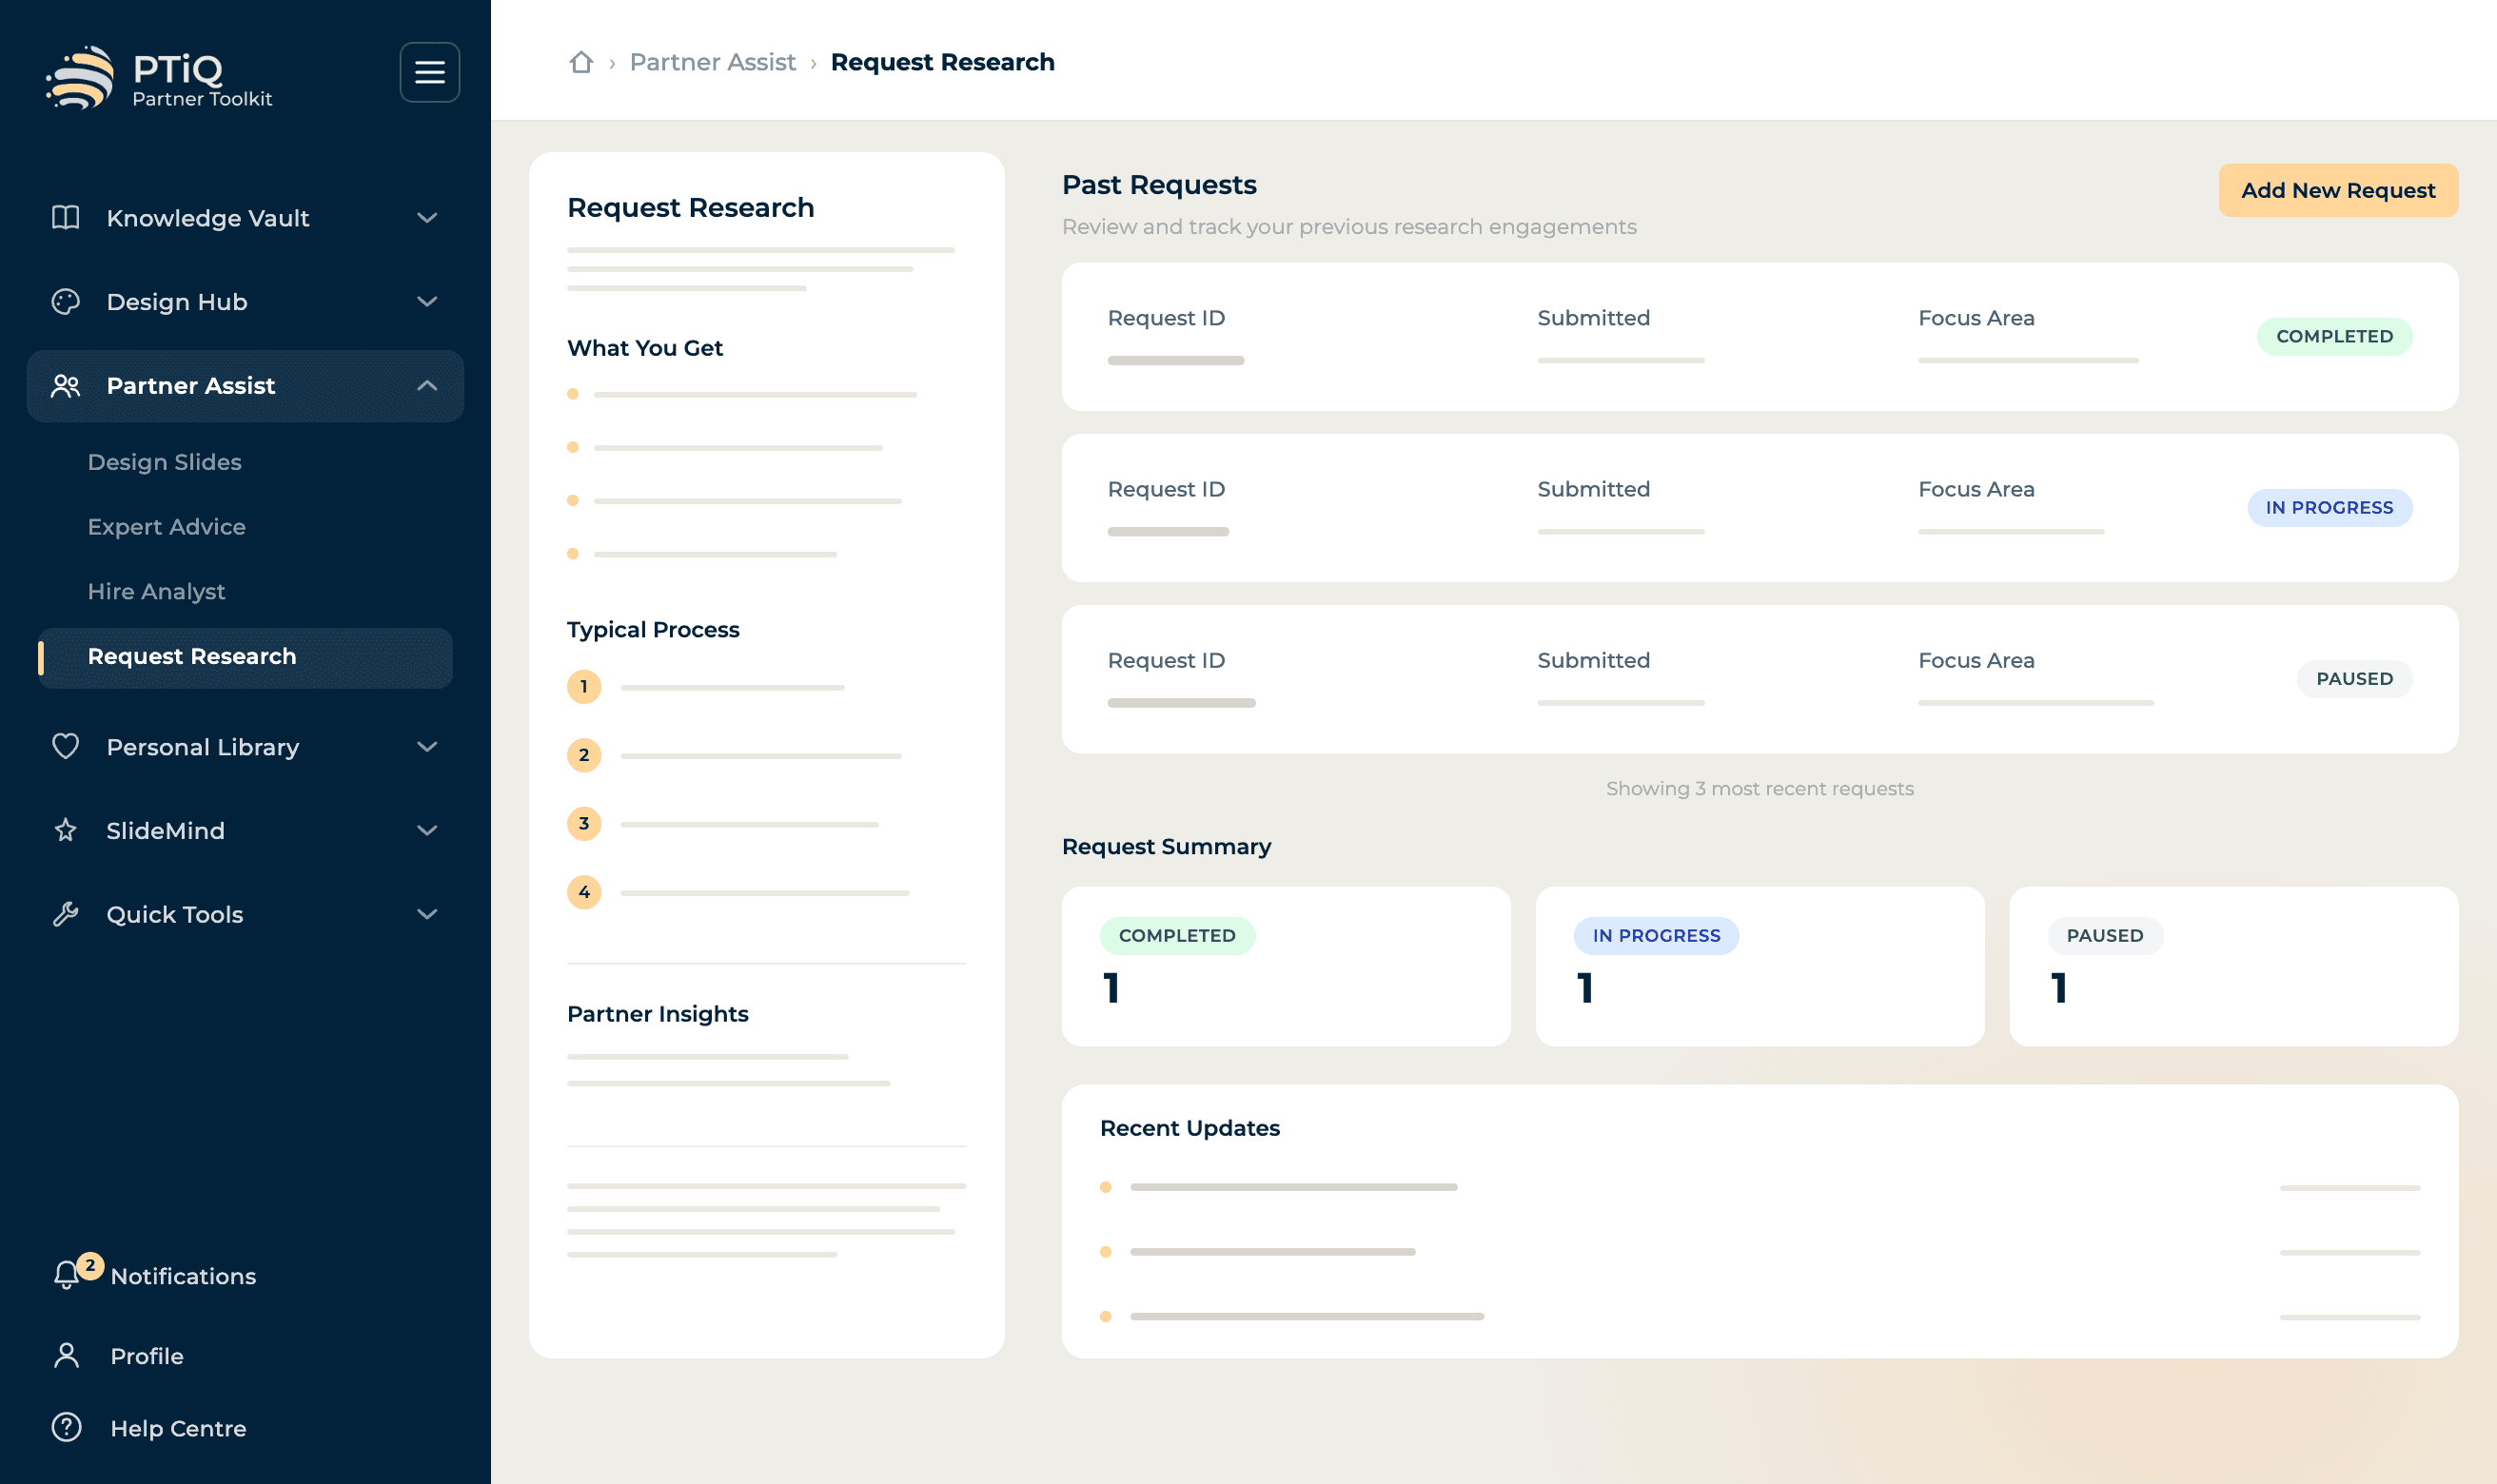Click the home icon in breadcrumb
This screenshot has height=1484, width=2497.
point(581,62)
